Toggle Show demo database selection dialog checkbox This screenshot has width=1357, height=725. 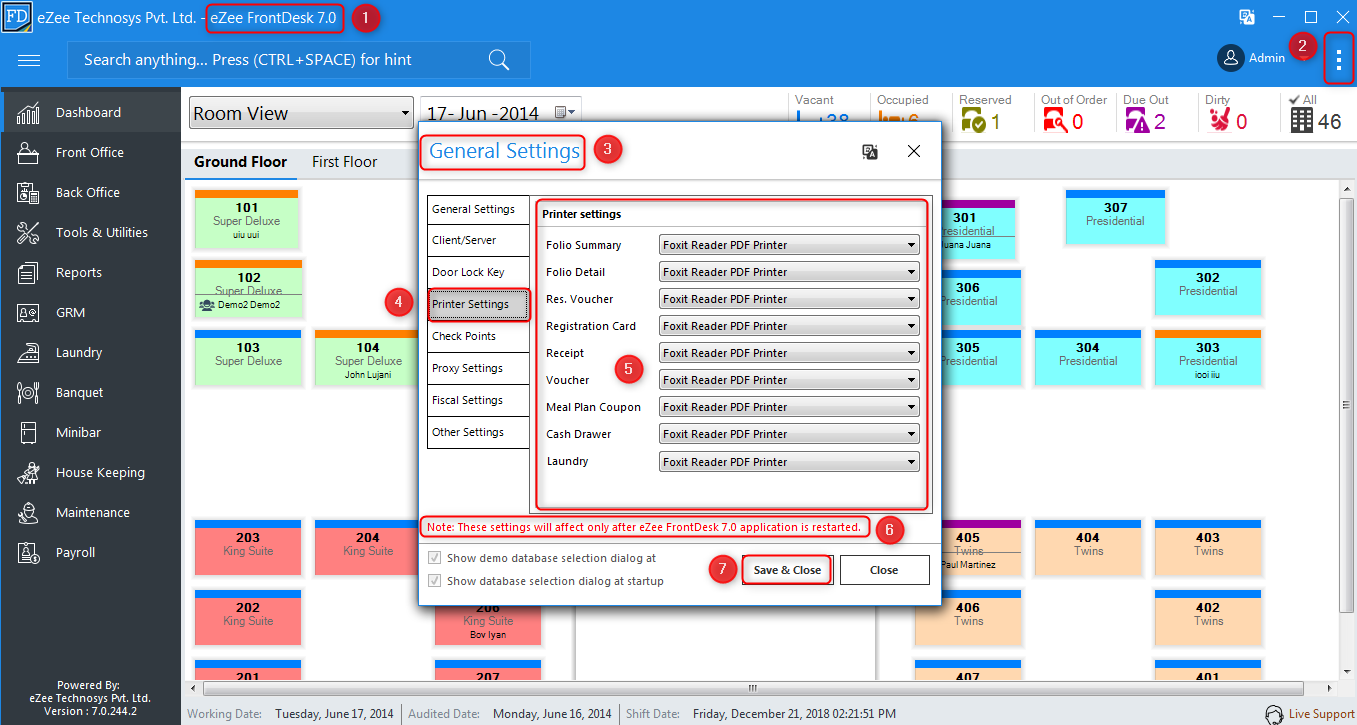(x=434, y=558)
